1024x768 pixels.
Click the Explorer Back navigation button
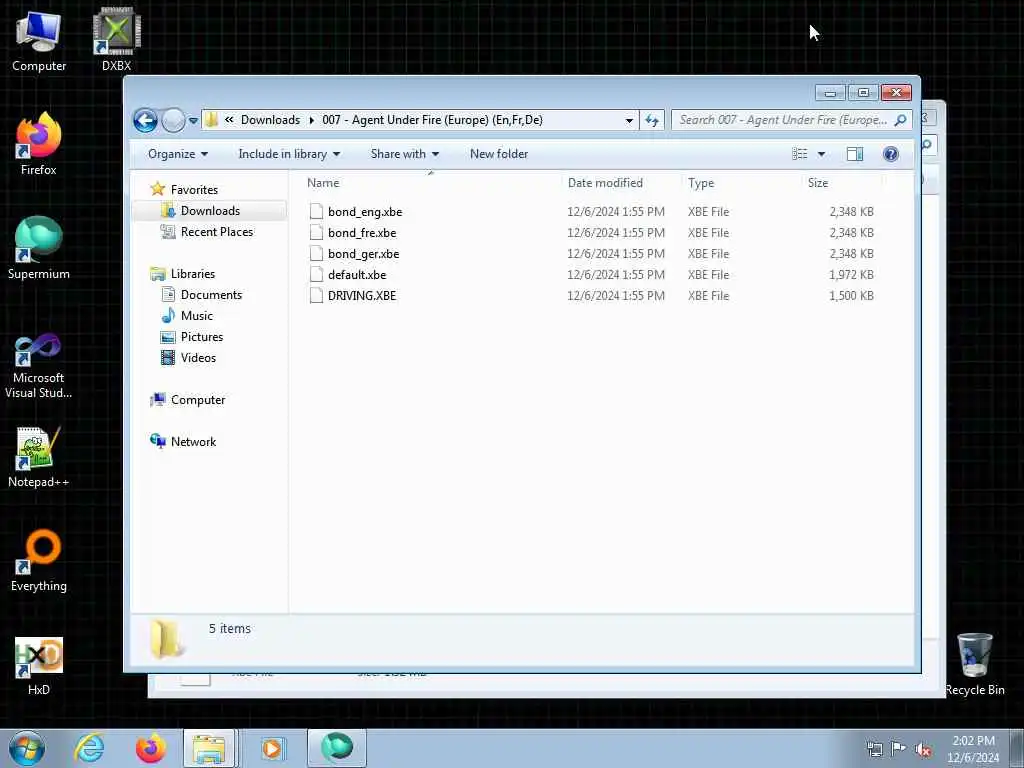click(145, 120)
